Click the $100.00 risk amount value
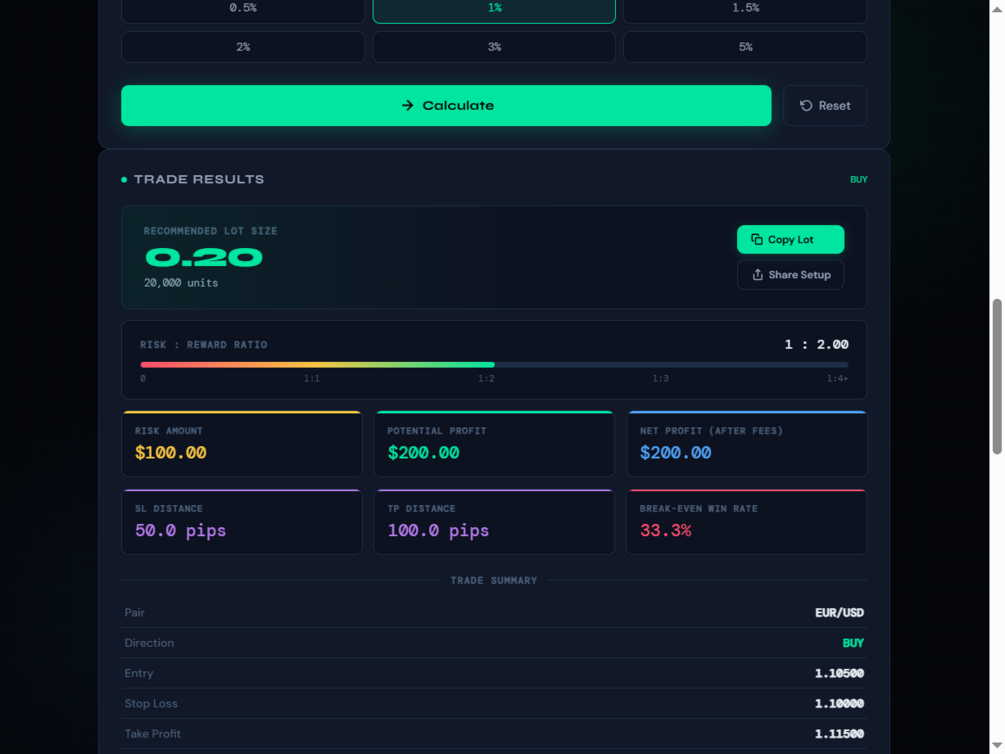The width and height of the screenshot is (1005, 754). click(x=170, y=453)
